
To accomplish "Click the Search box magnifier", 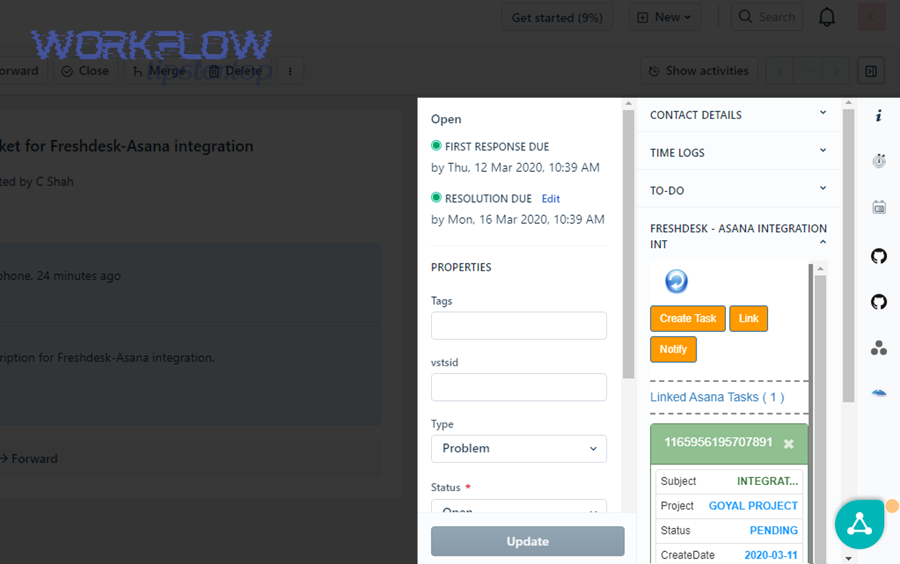I will click(x=745, y=17).
